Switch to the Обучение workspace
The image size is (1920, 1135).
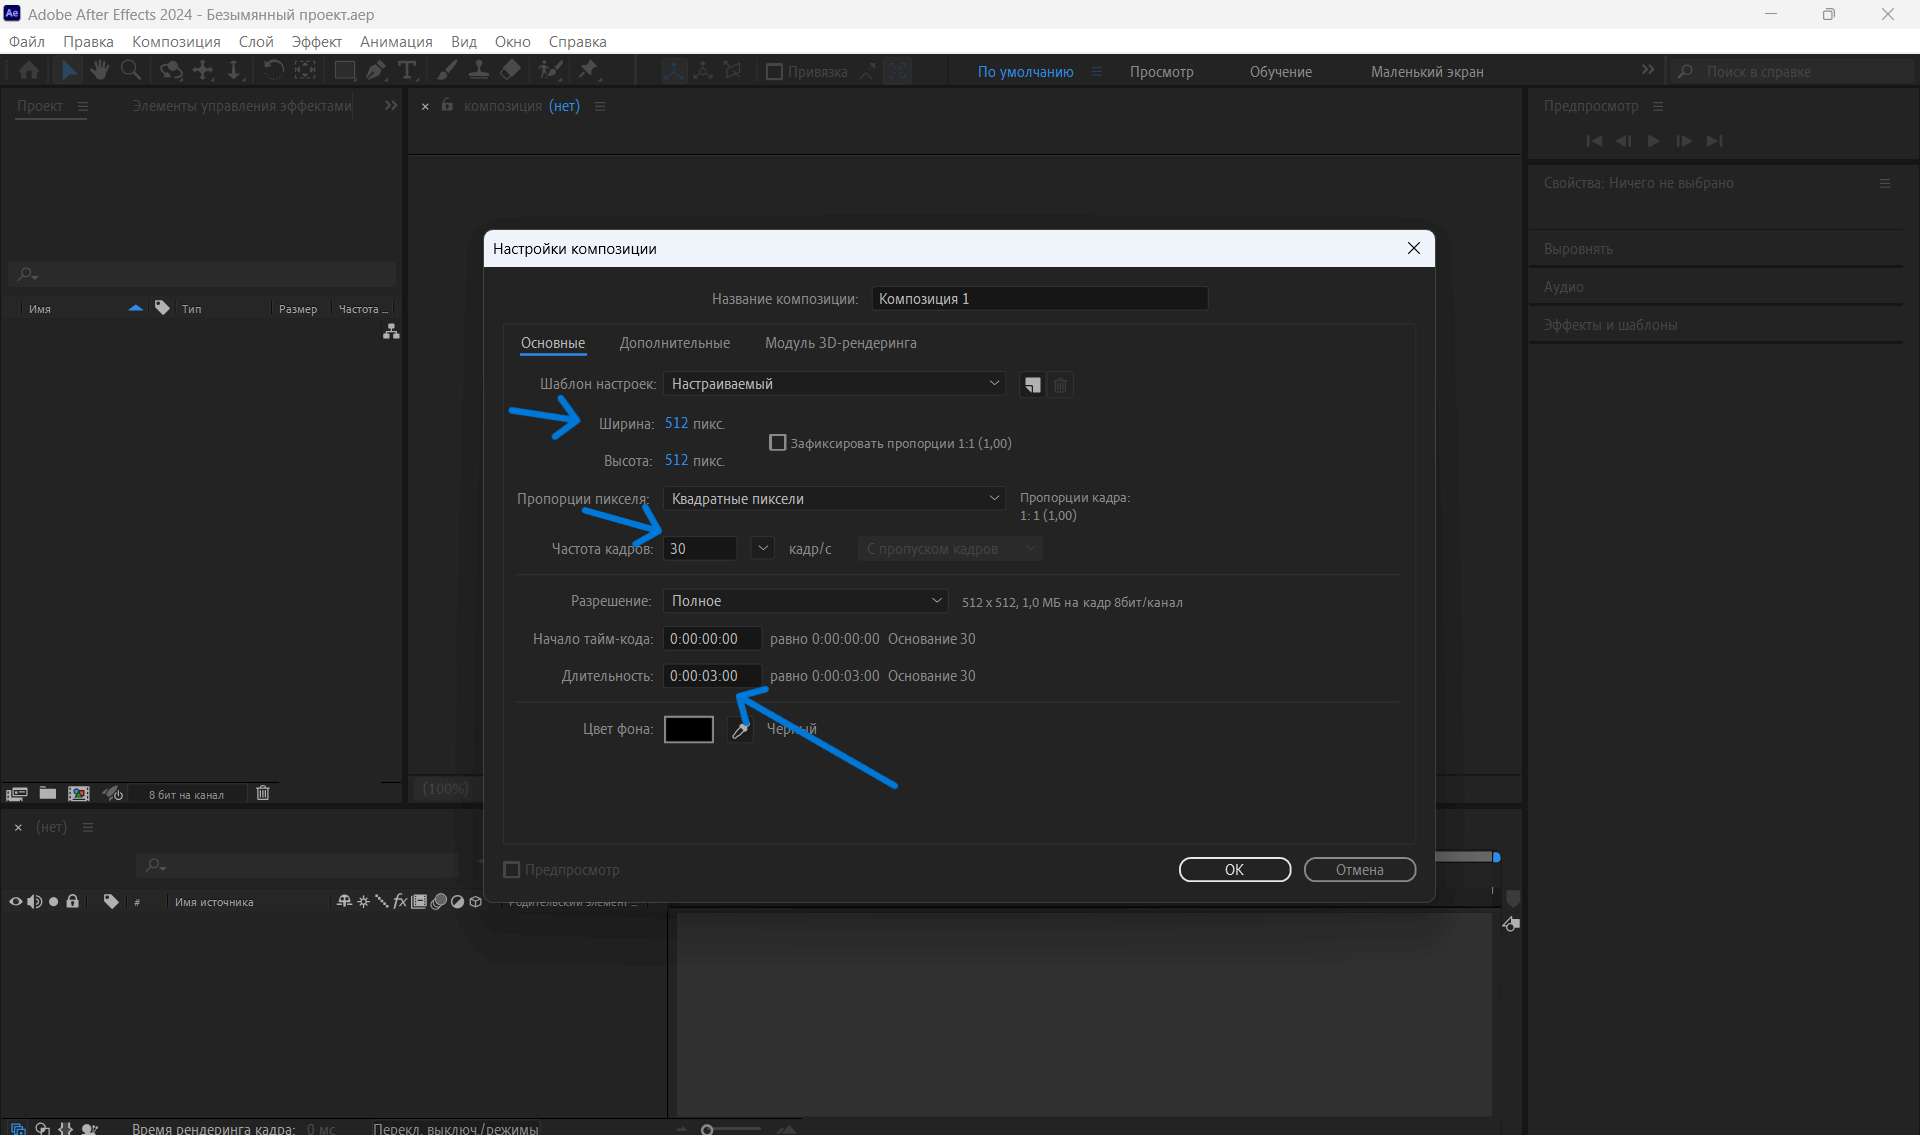click(x=1281, y=72)
